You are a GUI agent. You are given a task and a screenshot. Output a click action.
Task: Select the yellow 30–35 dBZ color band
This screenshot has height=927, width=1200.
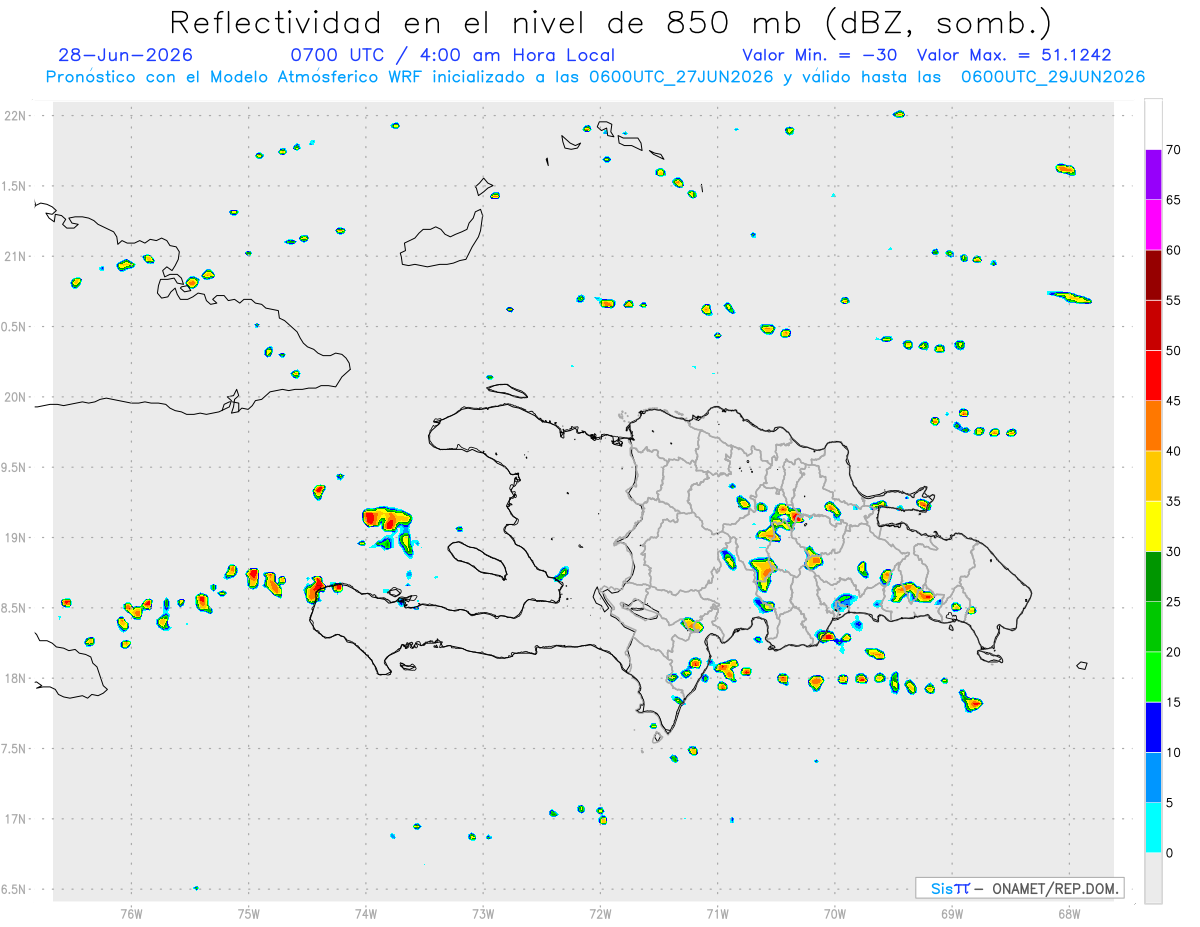[1153, 526]
